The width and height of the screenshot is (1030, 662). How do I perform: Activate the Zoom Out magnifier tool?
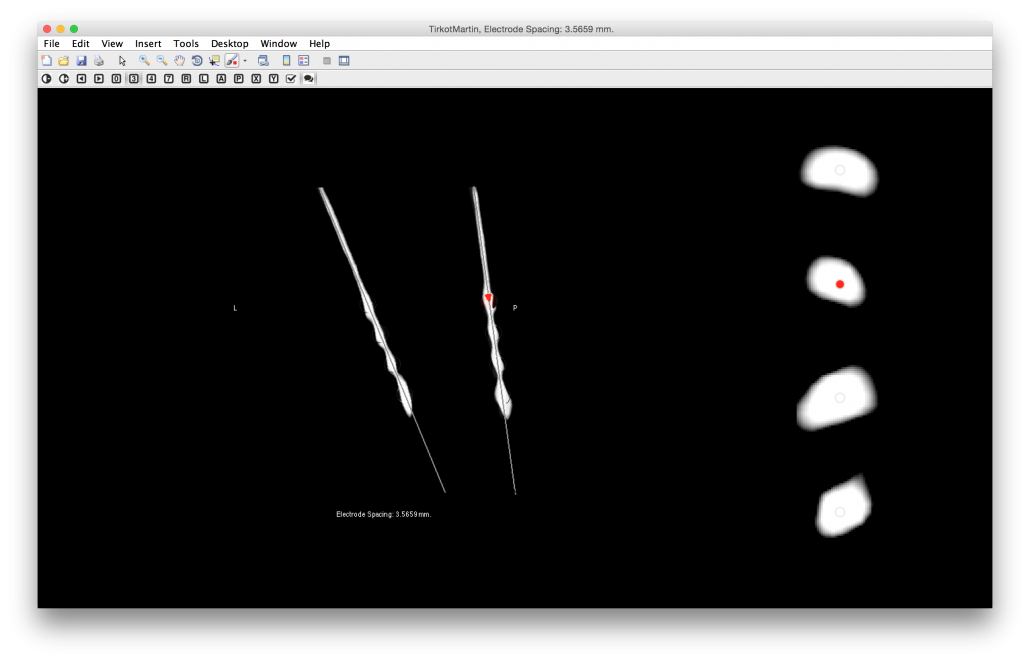(x=162, y=60)
